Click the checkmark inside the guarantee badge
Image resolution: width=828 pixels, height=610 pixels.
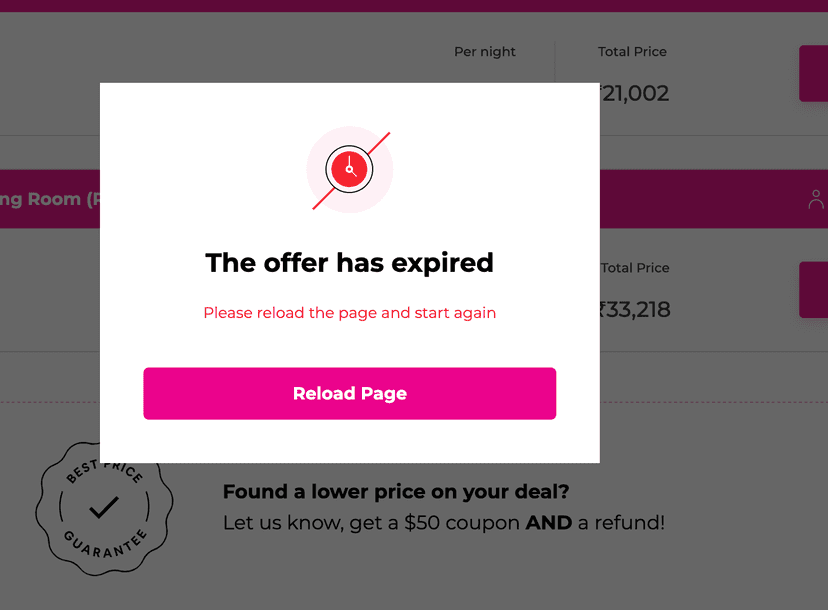[x=104, y=508]
